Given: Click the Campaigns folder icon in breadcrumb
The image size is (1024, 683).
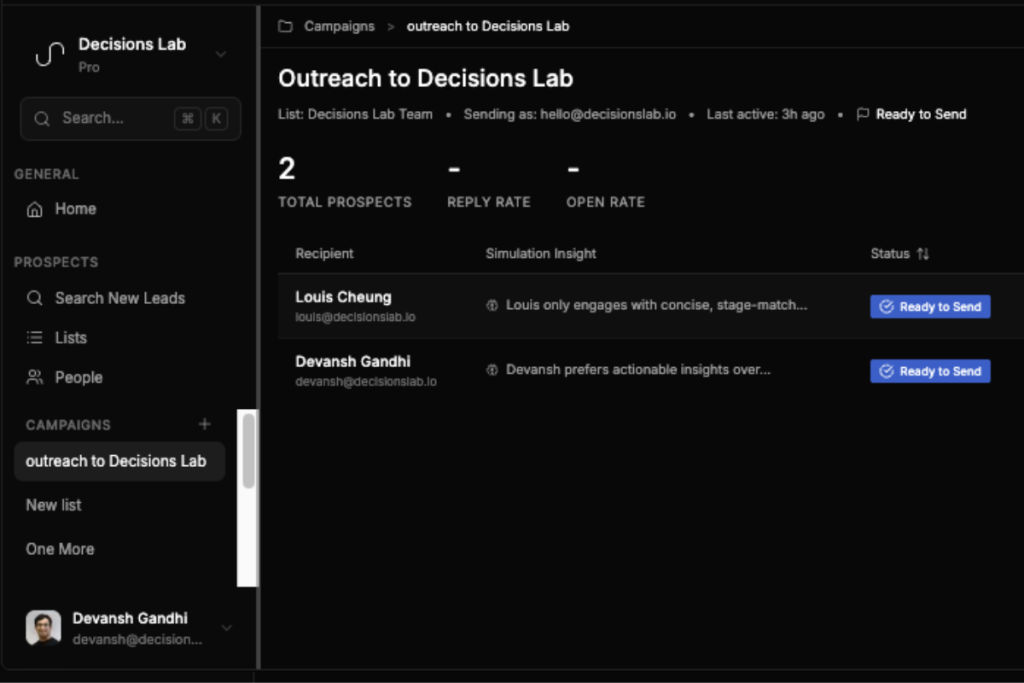Looking at the screenshot, I should click(285, 26).
